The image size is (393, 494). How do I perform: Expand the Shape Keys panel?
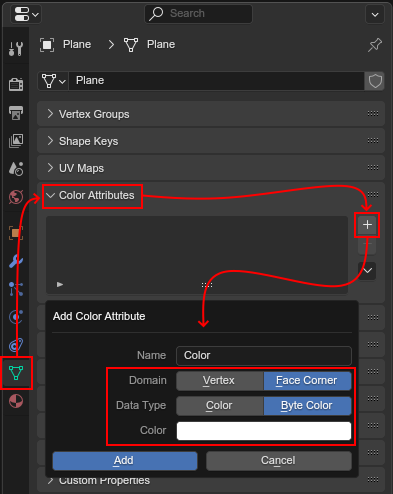pos(50,141)
